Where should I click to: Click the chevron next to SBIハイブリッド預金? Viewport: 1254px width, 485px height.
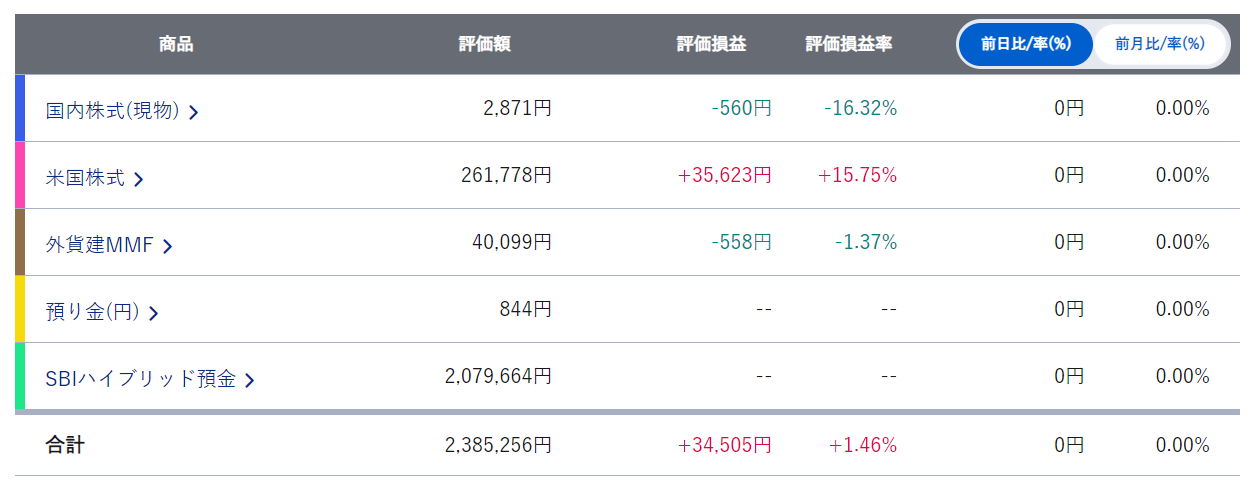[250, 380]
